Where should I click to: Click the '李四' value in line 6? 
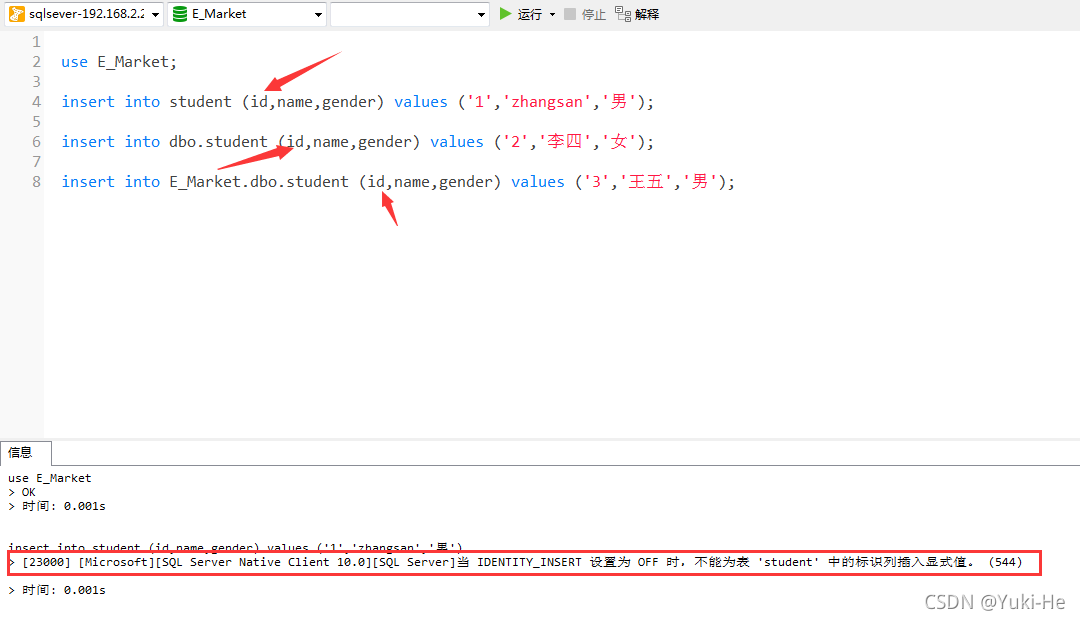[x=565, y=142]
